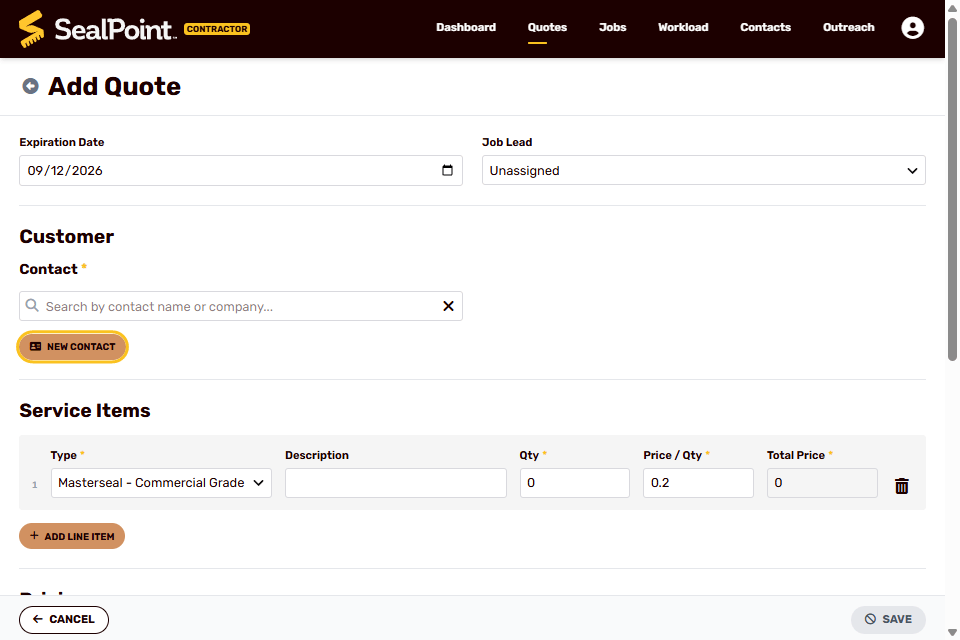Viewport: 960px width, 640px height.
Task: Open the Expiration Date calendar picker
Action: pos(448,170)
